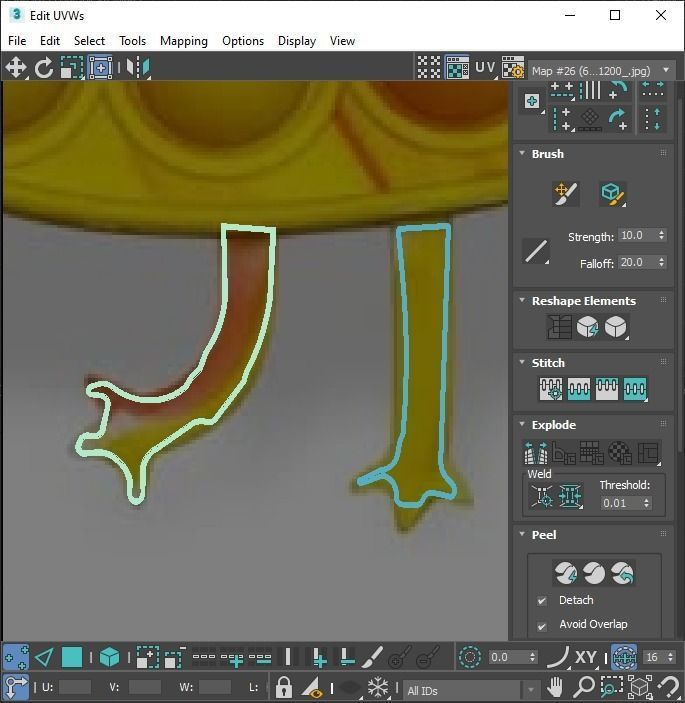
Task: Toggle Edge sub-object mode
Action: tap(44, 657)
